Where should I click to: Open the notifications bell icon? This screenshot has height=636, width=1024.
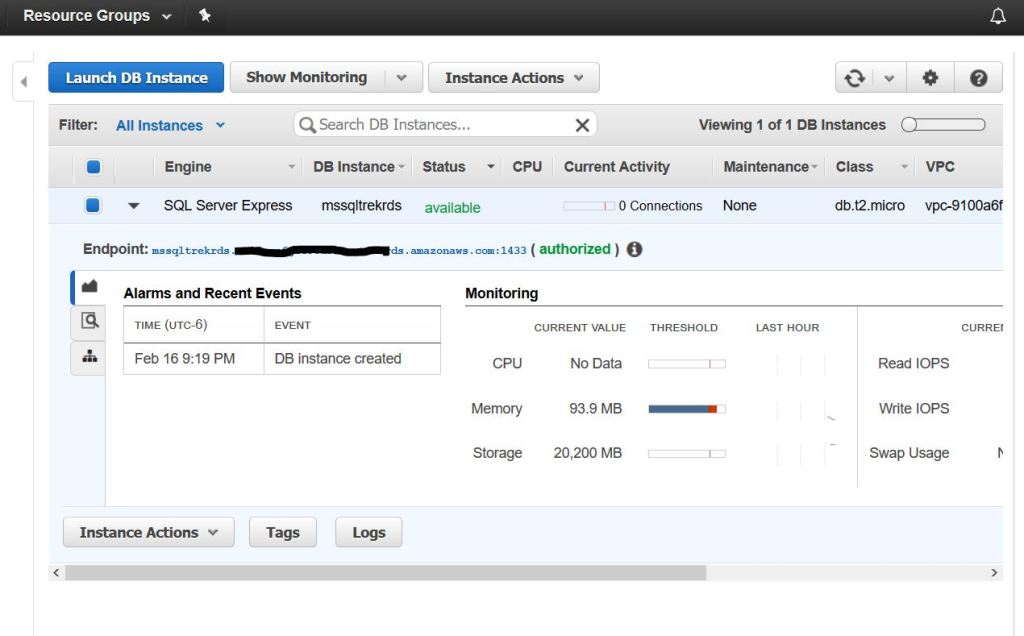tap(997, 16)
